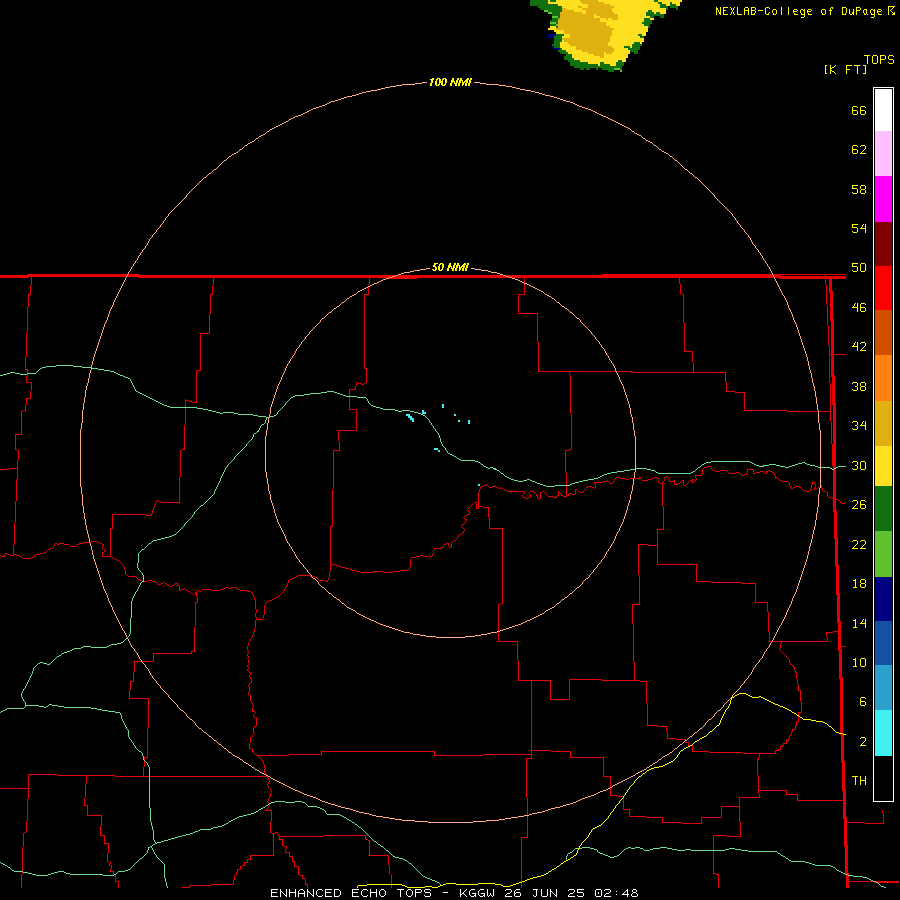
Task: Click the legend value 46
Action: [x=859, y=308]
